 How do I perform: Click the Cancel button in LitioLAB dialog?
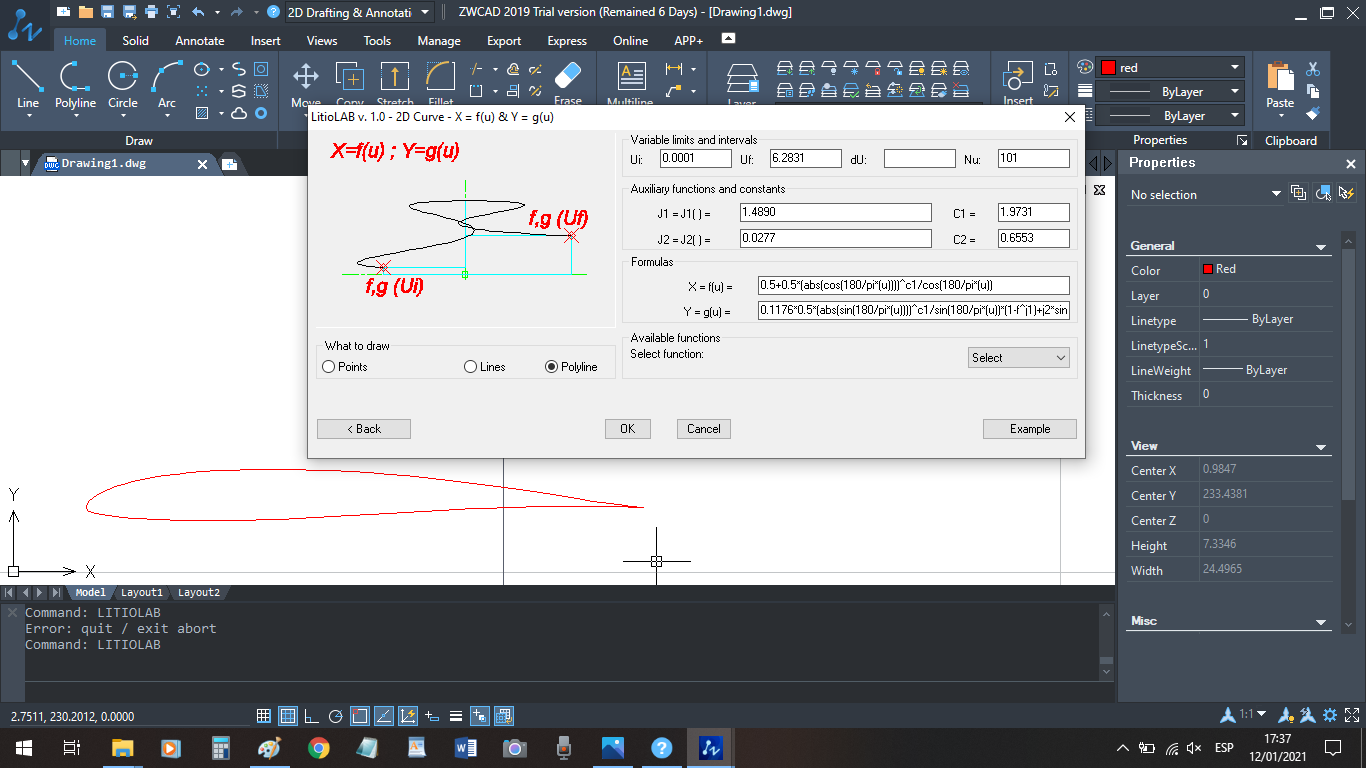click(704, 428)
